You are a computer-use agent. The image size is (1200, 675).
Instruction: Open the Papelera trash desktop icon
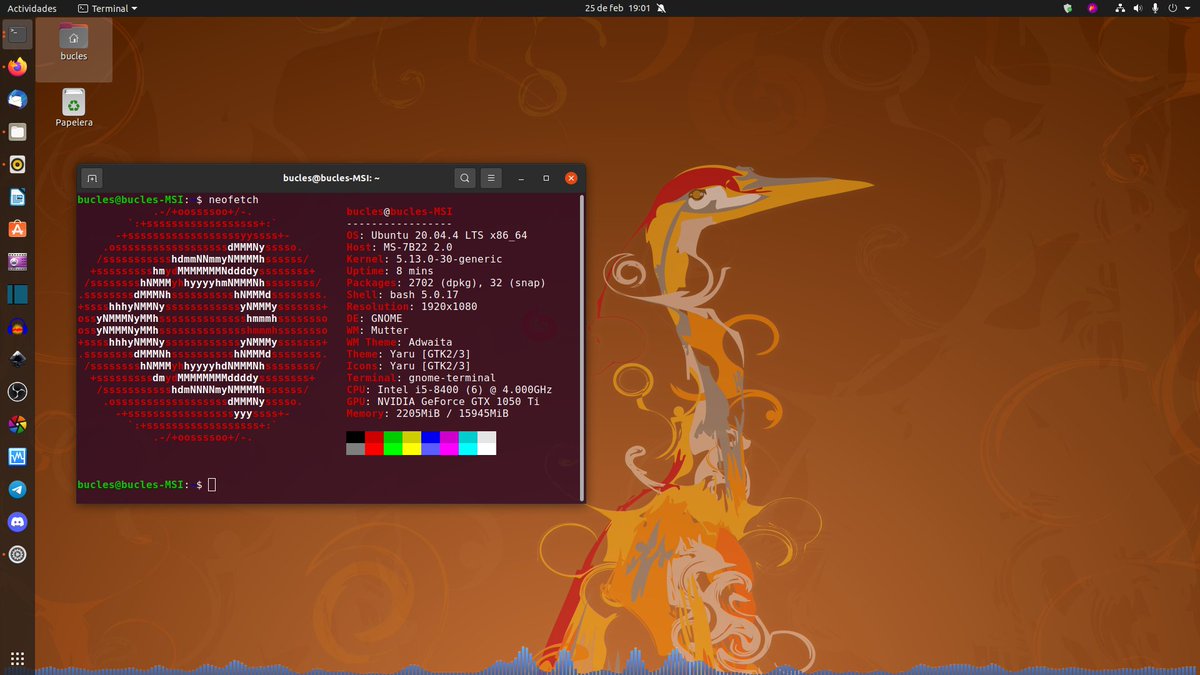(x=73, y=108)
